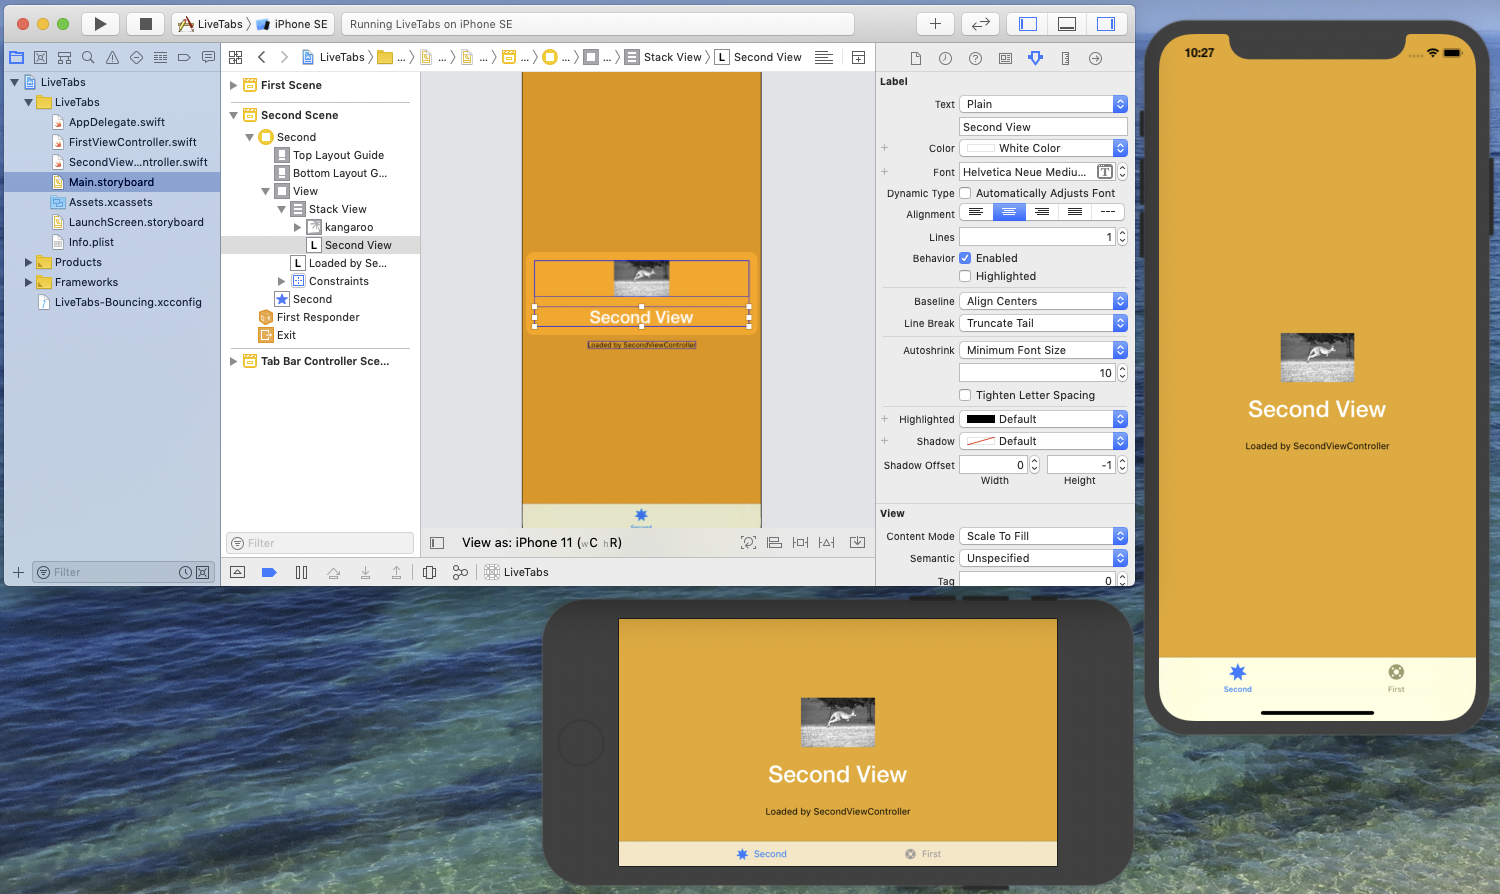This screenshot has width=1500, height=894.
Task: Go back in editor history
Action: [x=262, y=58]
